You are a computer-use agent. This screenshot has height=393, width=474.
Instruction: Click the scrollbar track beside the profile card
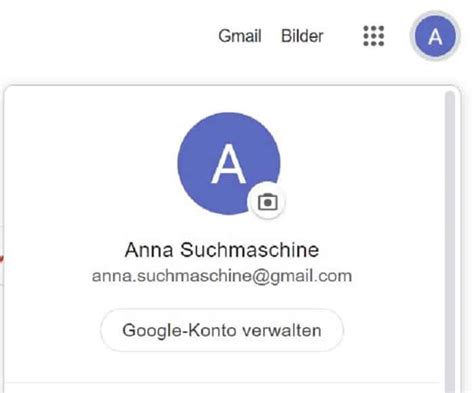coord(450,241)
